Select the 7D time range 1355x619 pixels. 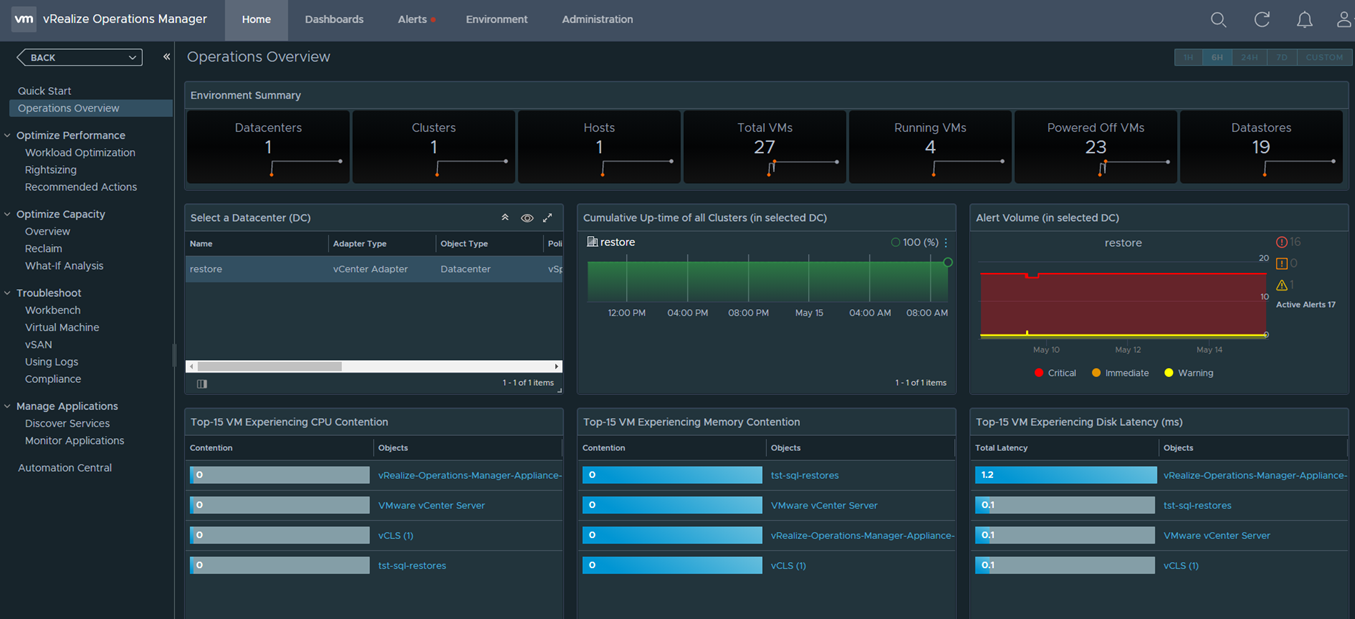[1283, 57]
